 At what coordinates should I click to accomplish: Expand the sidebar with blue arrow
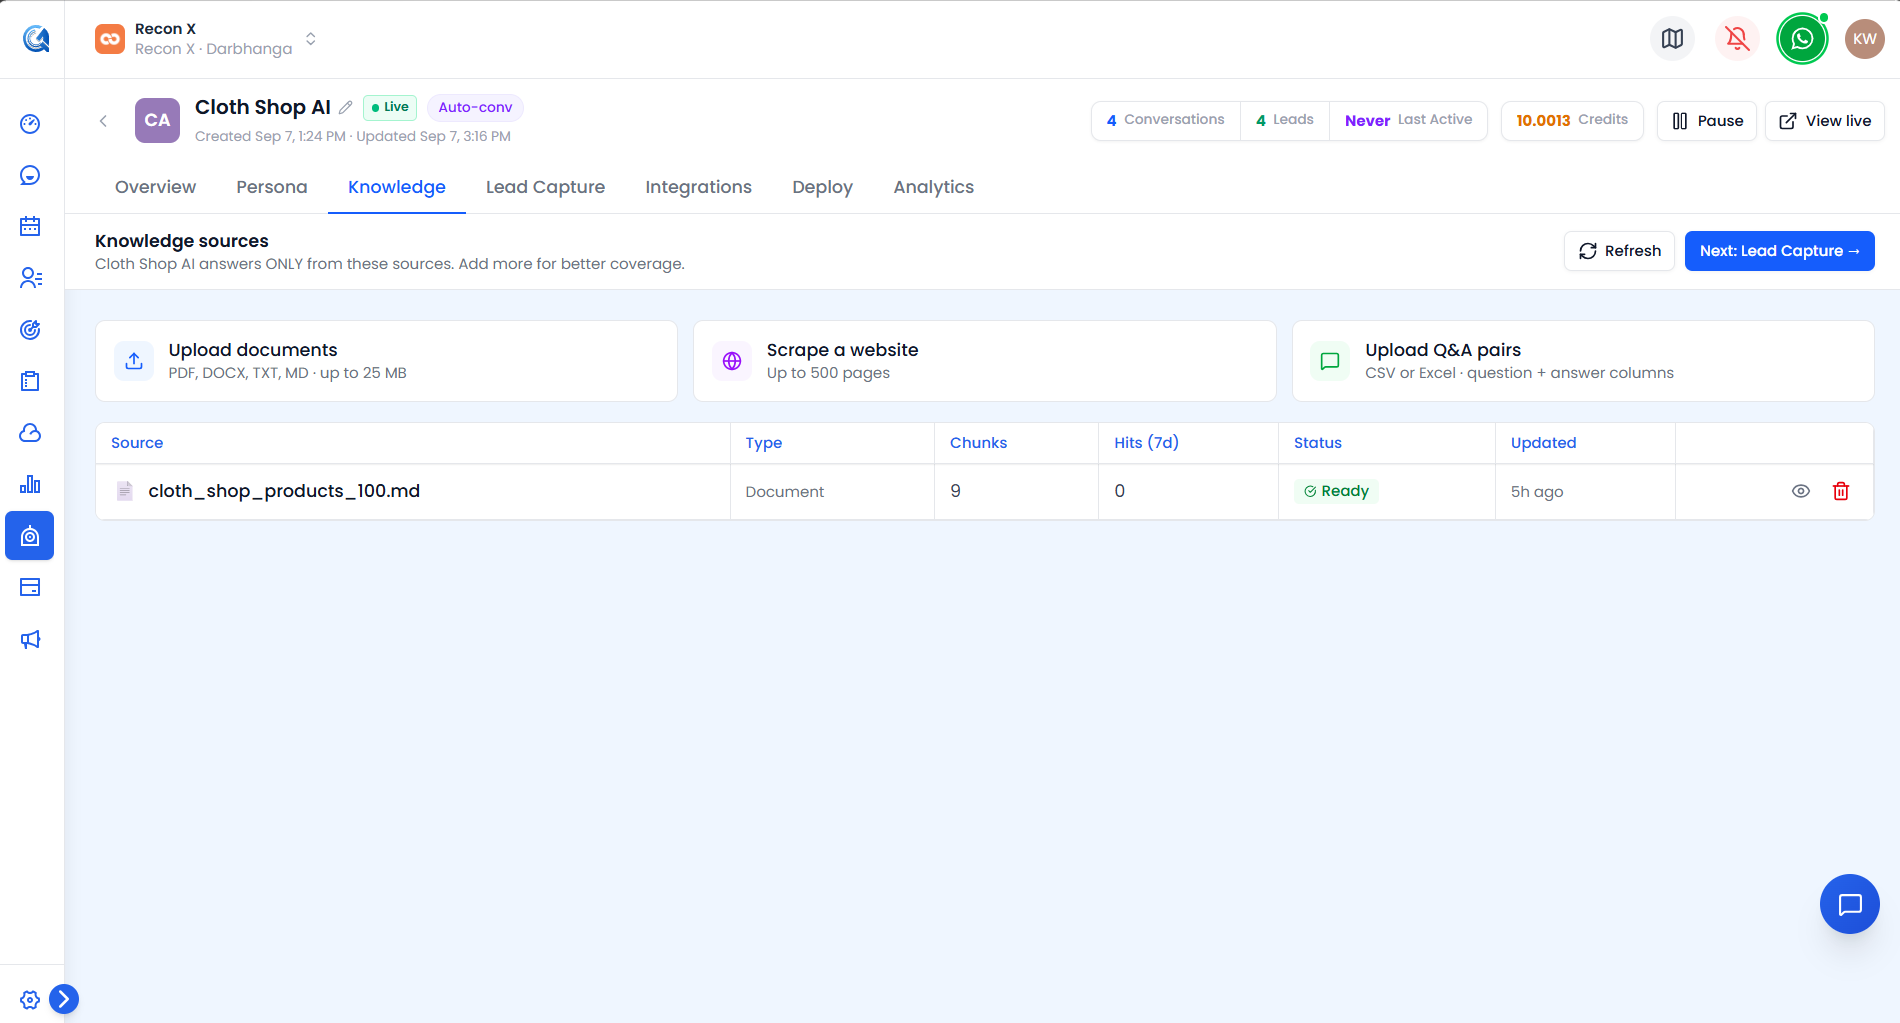[x=64, y=999]
